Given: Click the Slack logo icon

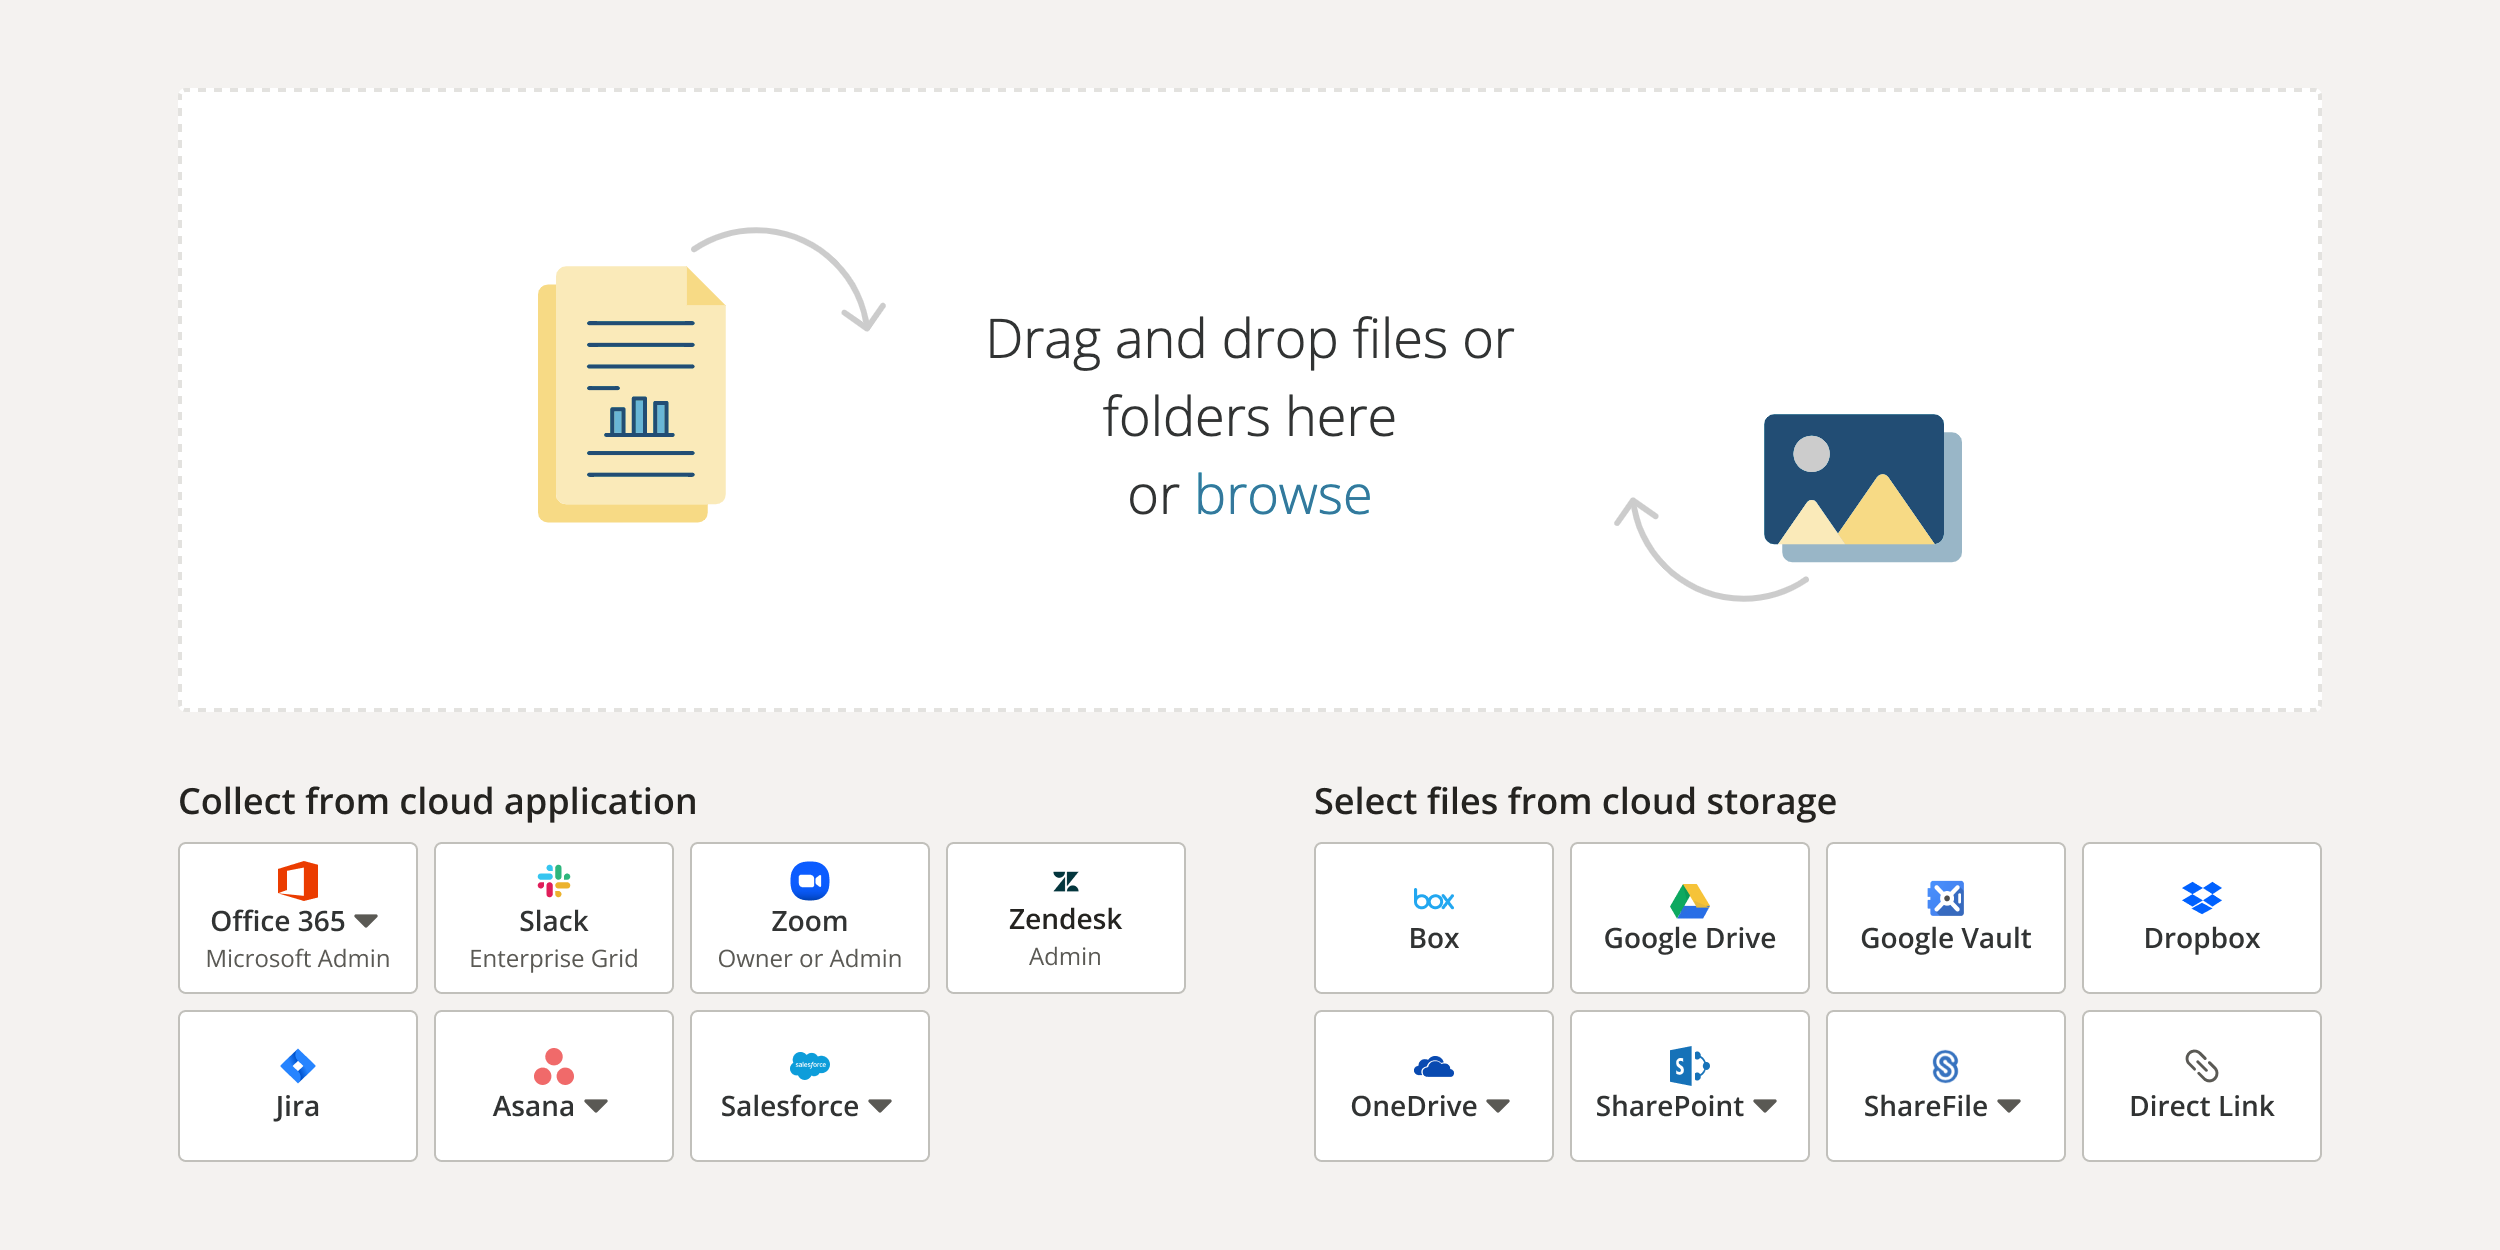Looking at the screenshot, I should pos(553,881).
